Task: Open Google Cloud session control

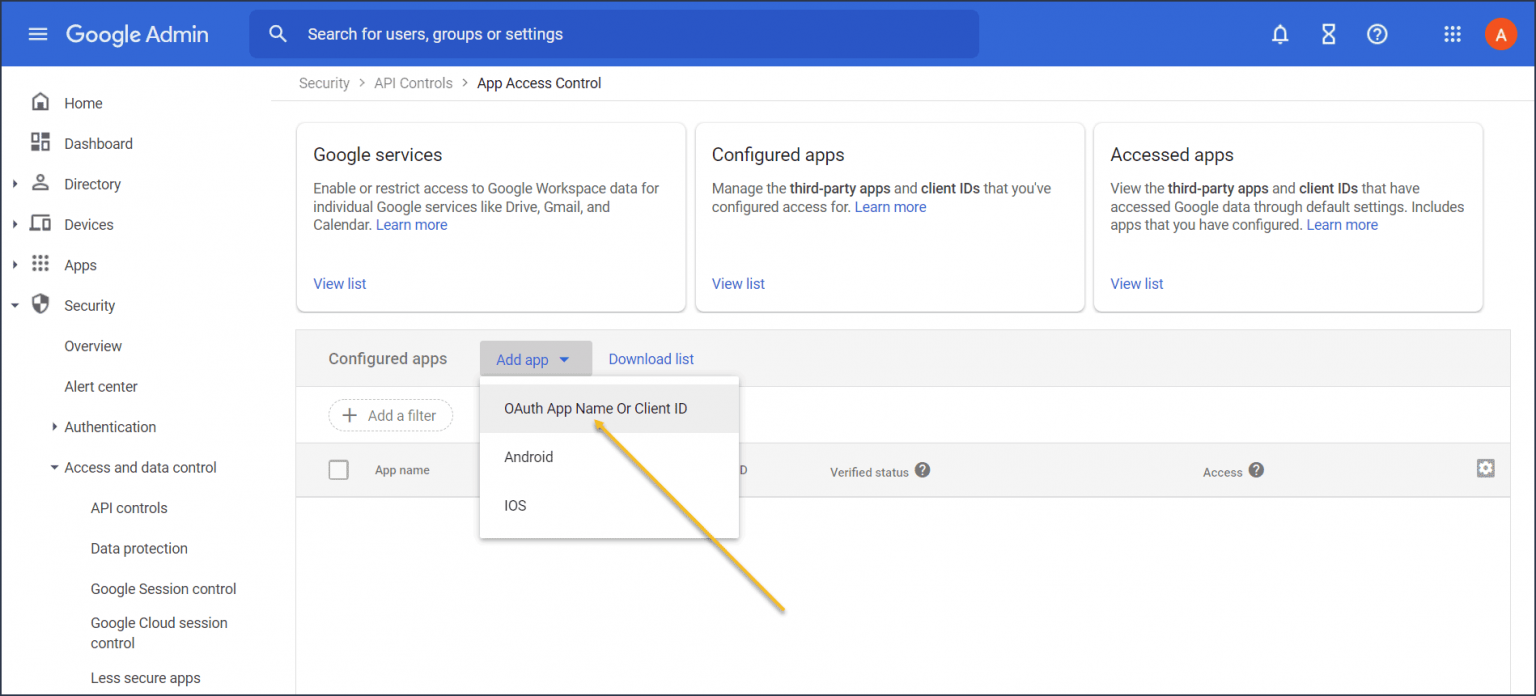Action: tap(159, 633)
